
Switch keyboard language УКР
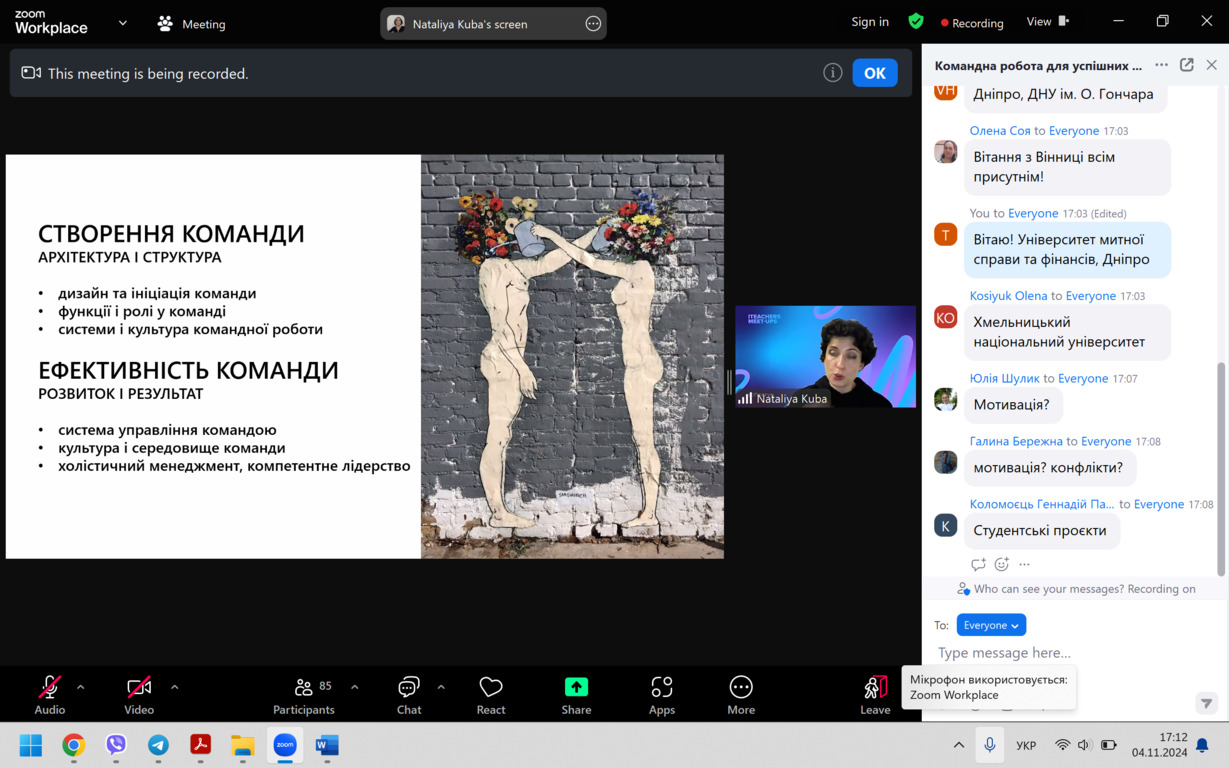[x=1026, y=745]
